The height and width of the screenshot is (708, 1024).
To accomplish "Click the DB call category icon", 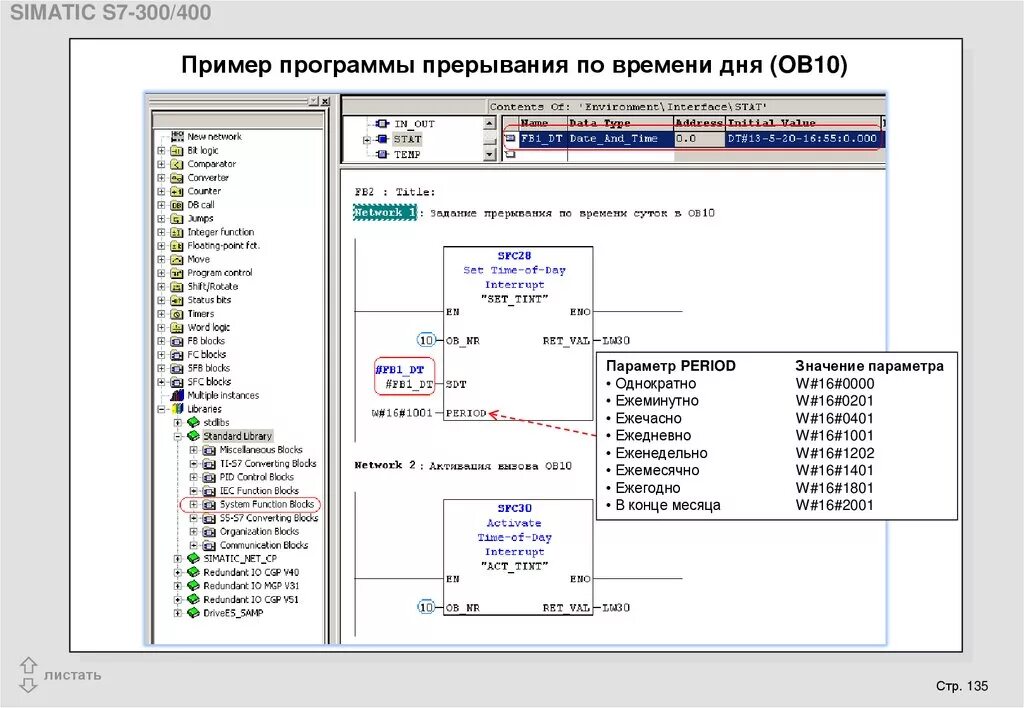I will [x=176, y=205].
